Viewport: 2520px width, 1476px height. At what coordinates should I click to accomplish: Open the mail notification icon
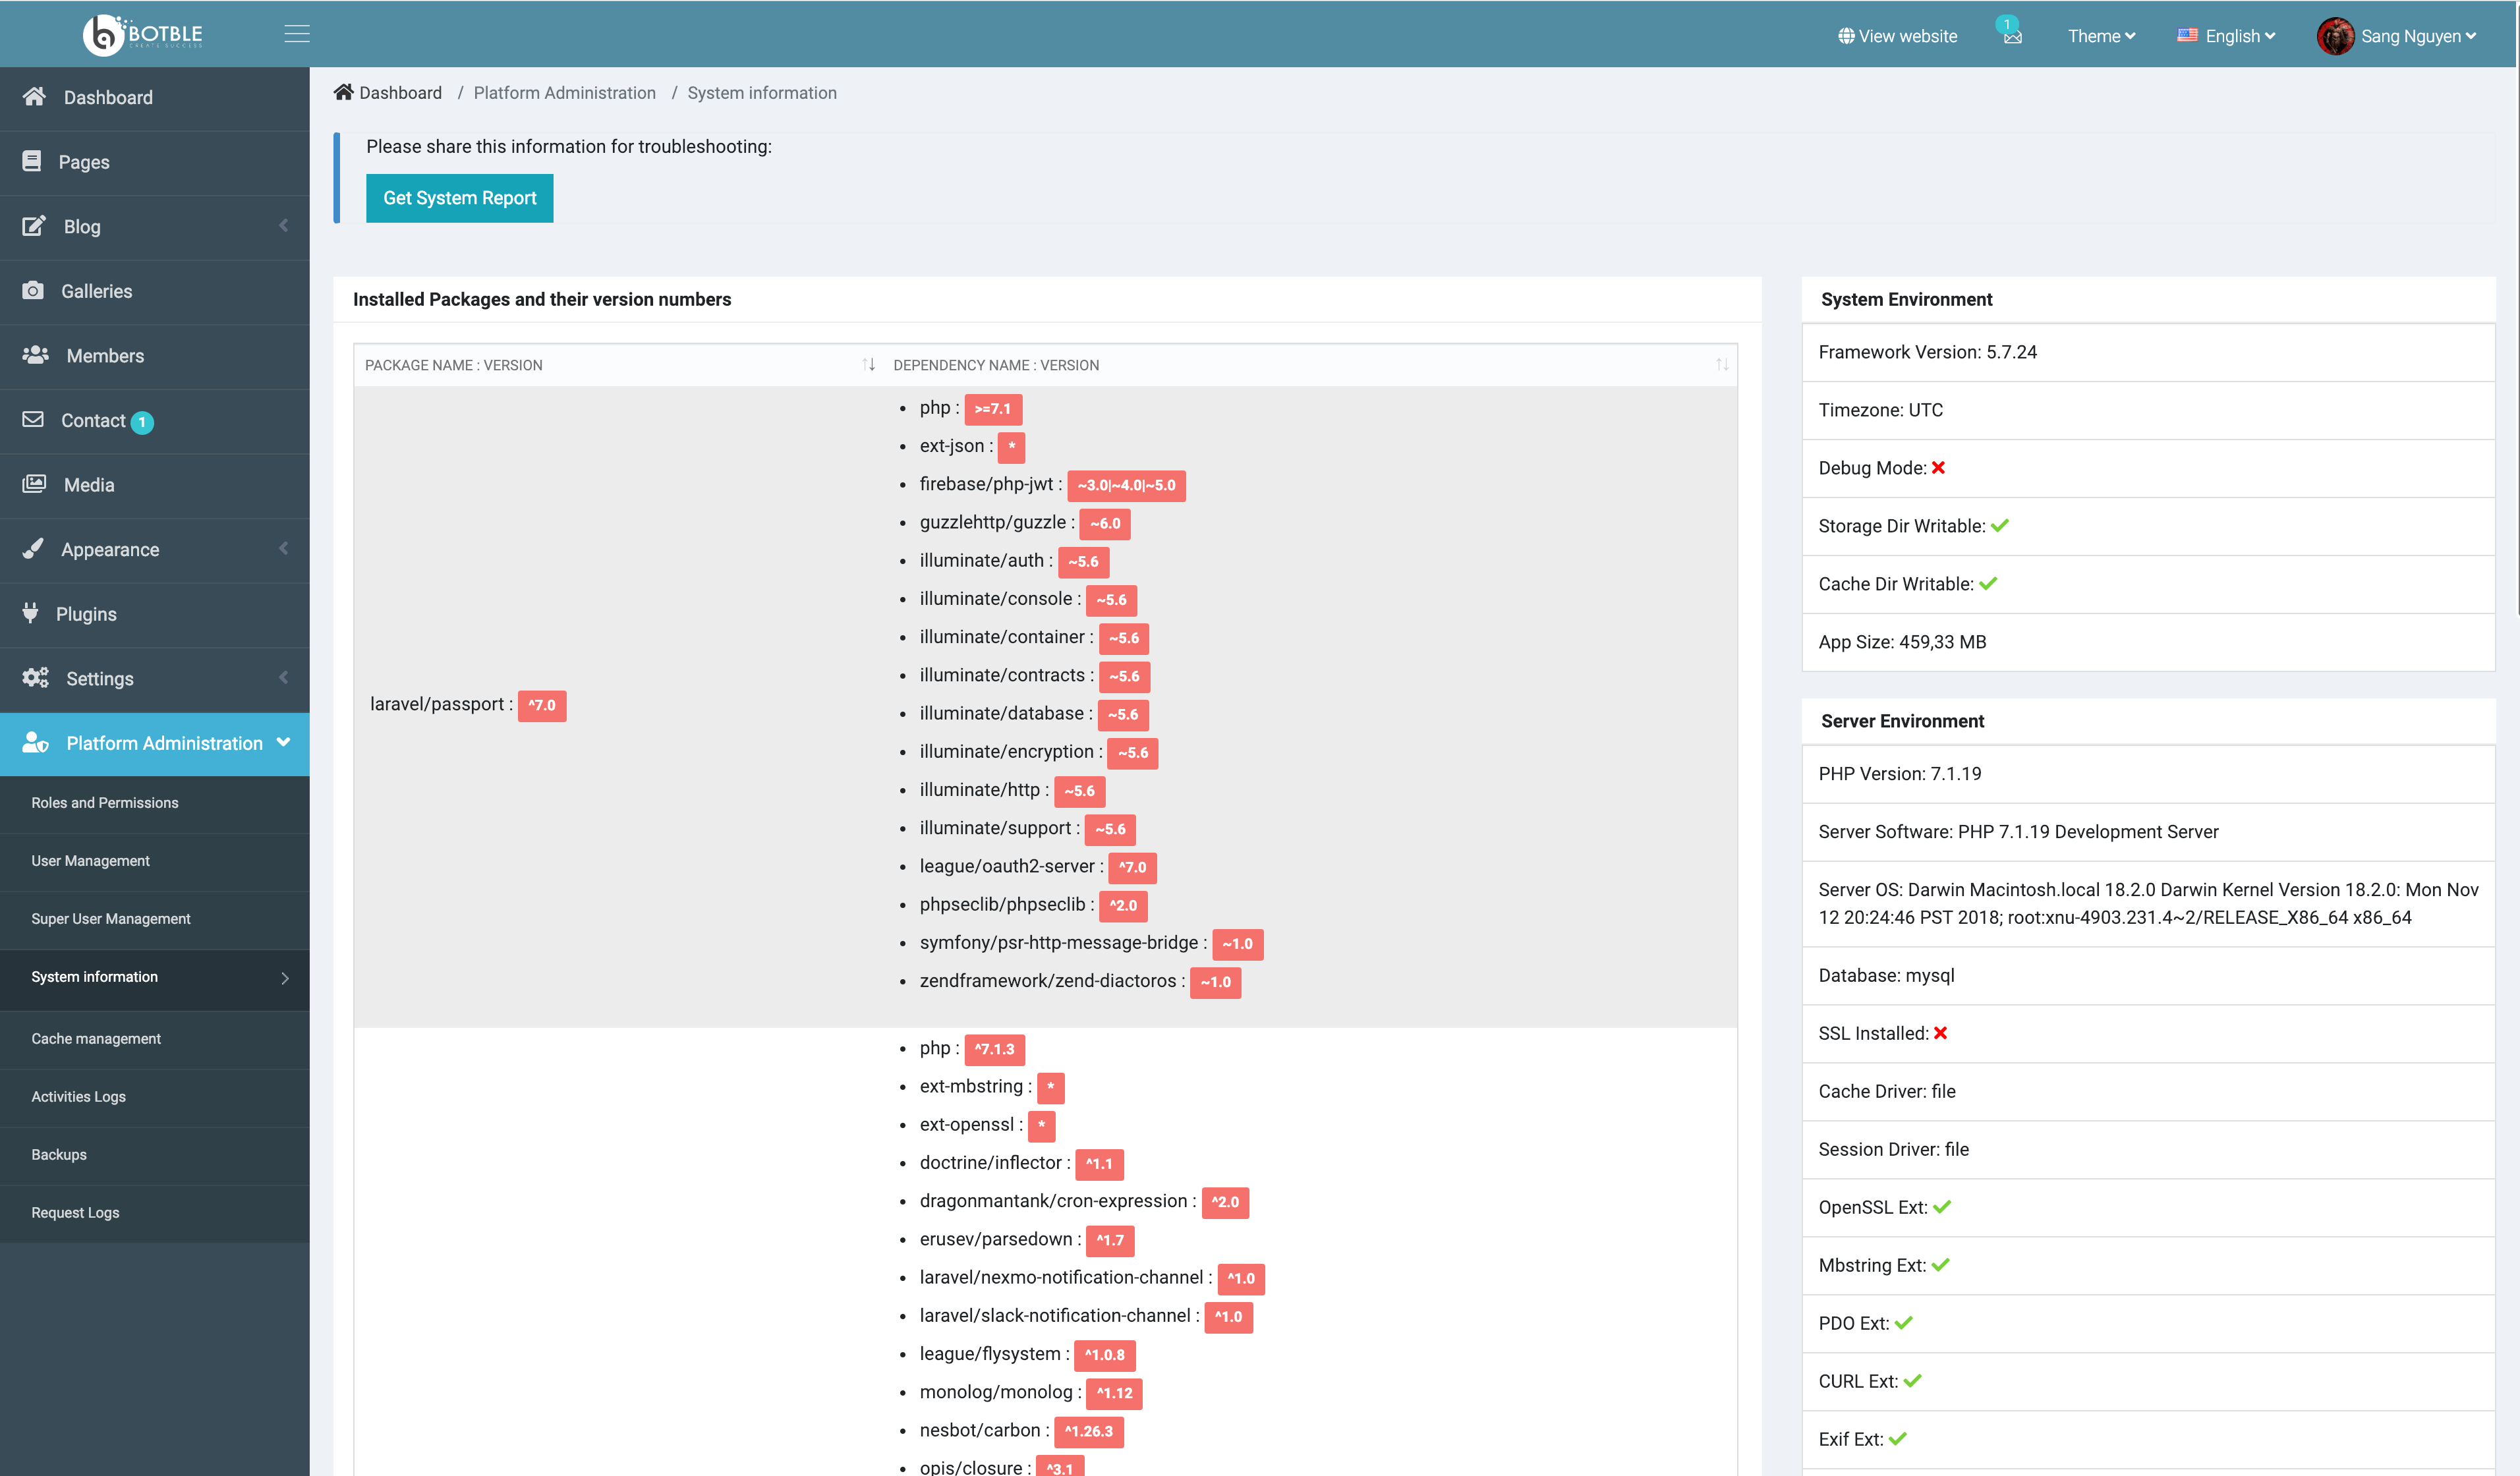point(2012,37)
